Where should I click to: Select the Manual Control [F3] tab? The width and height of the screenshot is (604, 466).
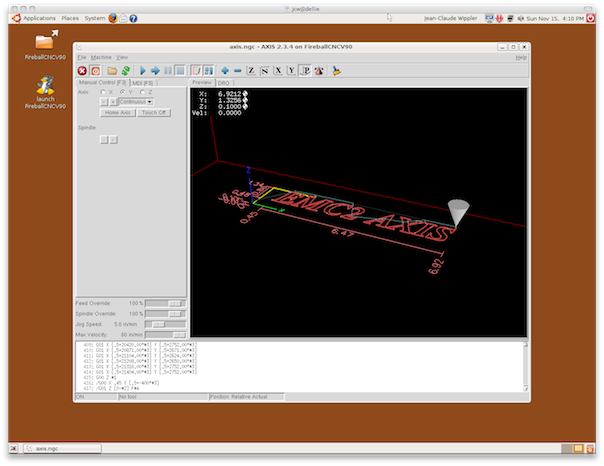pos(102,82)
